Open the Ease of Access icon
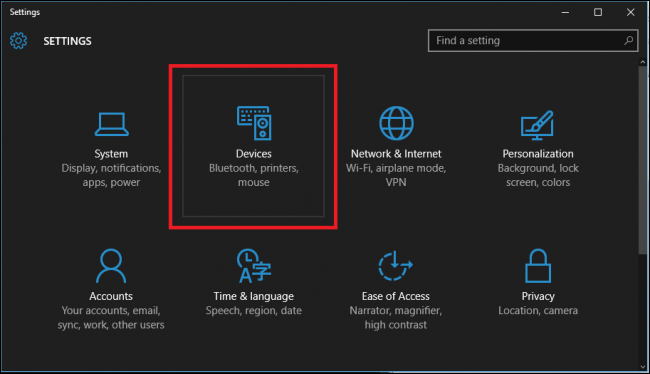This screenshot has height=374, width=650. (395, 266)
